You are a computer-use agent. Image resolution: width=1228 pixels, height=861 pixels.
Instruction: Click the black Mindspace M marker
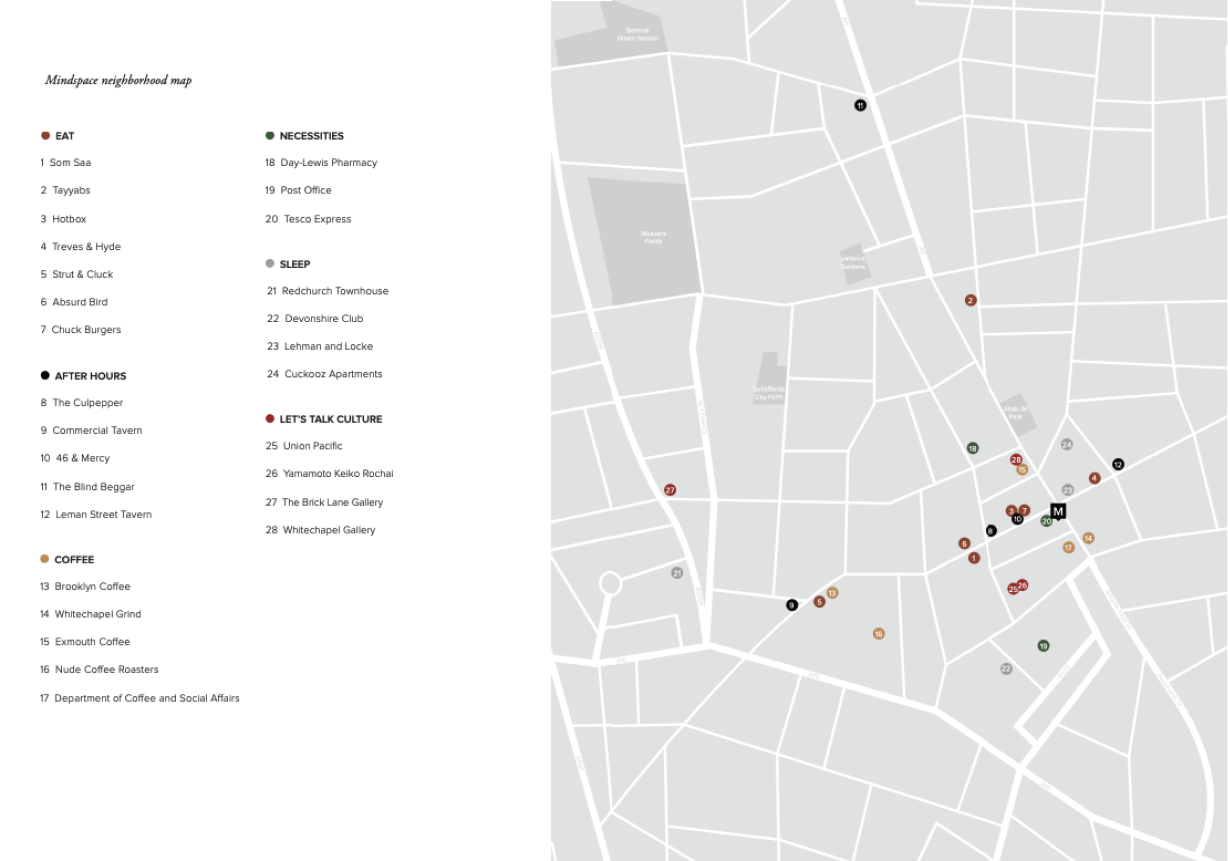1058,511
